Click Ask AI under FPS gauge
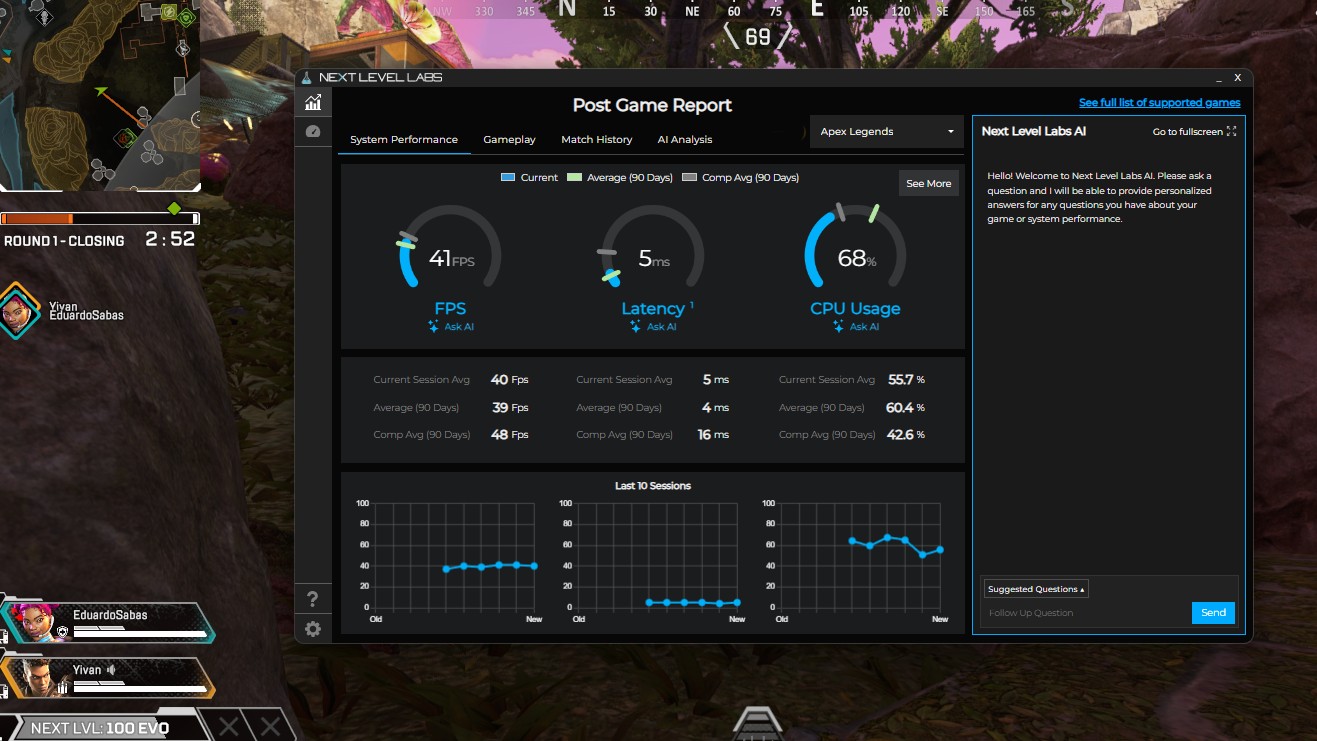The width and height of the screenshot is (1317, 741). tap(451, 327)
